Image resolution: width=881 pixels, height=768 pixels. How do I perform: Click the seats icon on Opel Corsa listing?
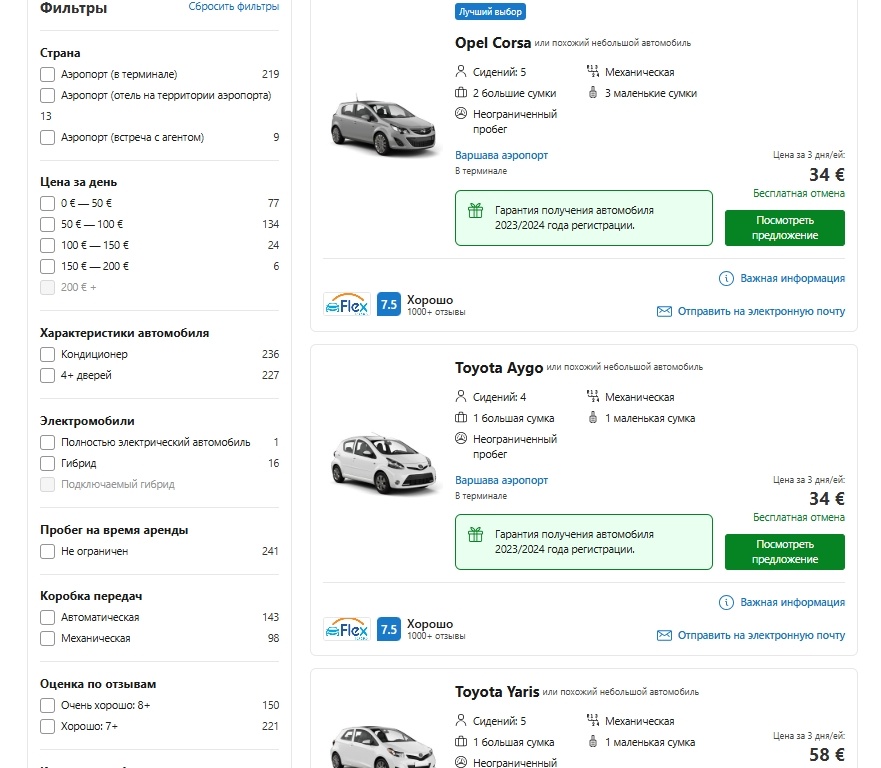pyautogui.click(x=459, y=71)
